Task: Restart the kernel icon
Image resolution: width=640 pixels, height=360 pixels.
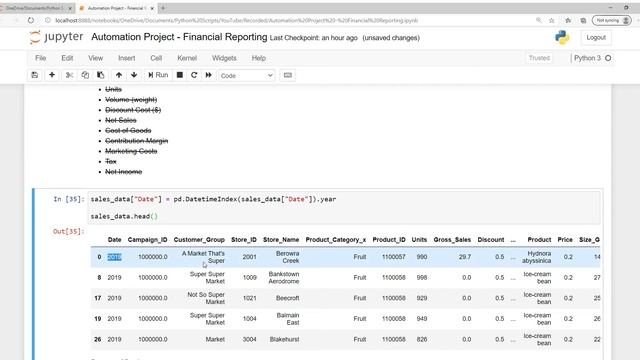Action: tap(194, 75)
